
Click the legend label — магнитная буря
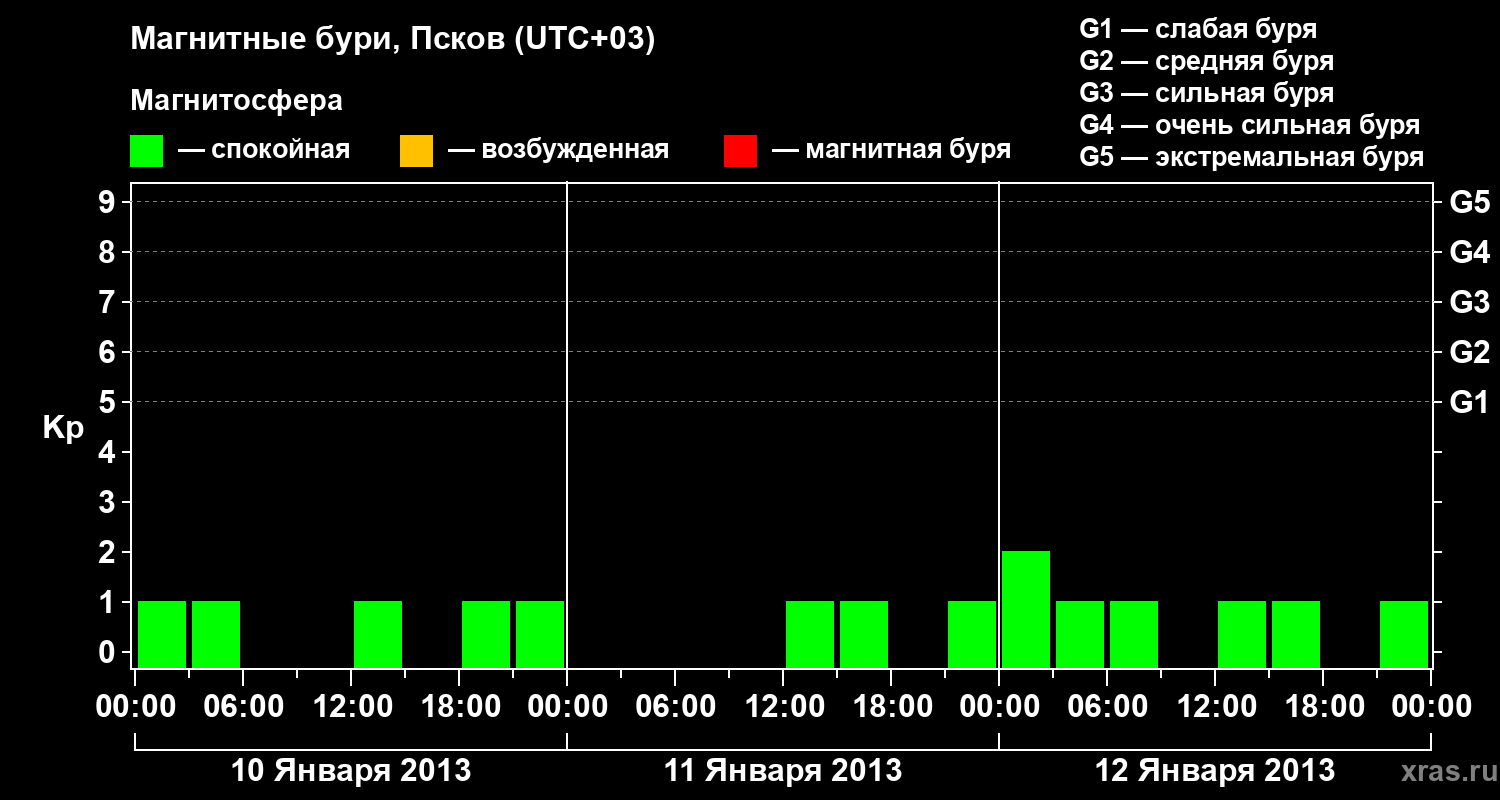pos(891,150)
